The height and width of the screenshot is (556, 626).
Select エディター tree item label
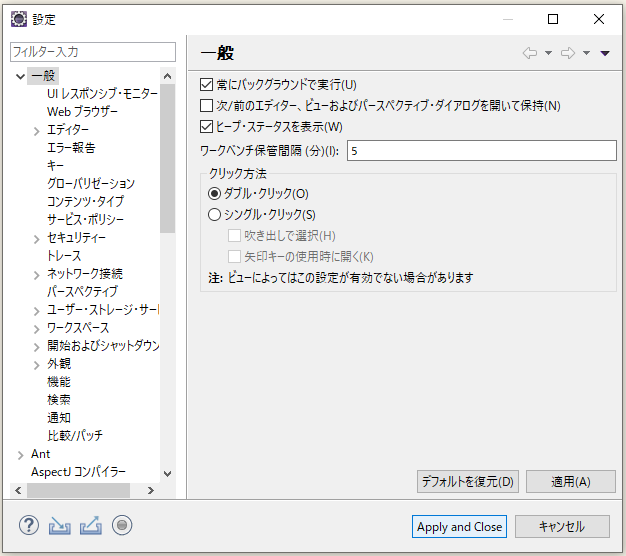coord(68,129)
